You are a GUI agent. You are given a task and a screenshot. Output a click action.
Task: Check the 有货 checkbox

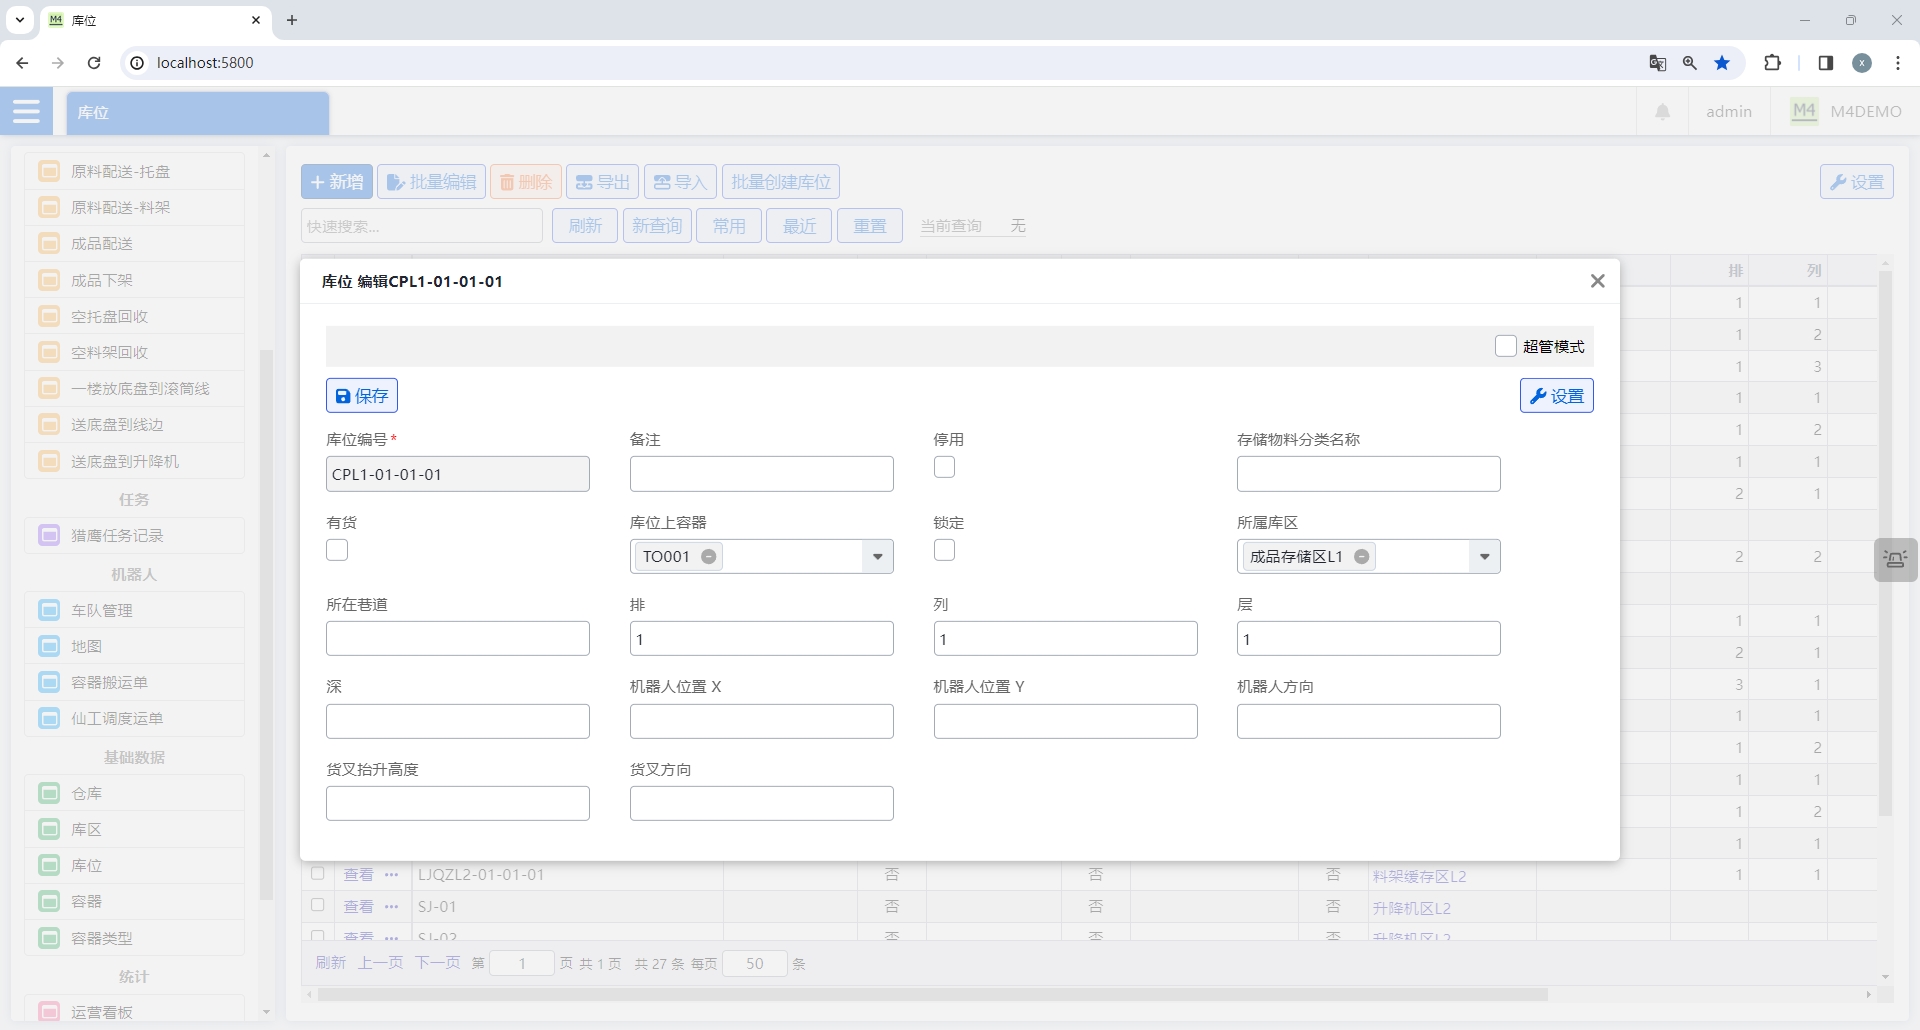[337, 550]
